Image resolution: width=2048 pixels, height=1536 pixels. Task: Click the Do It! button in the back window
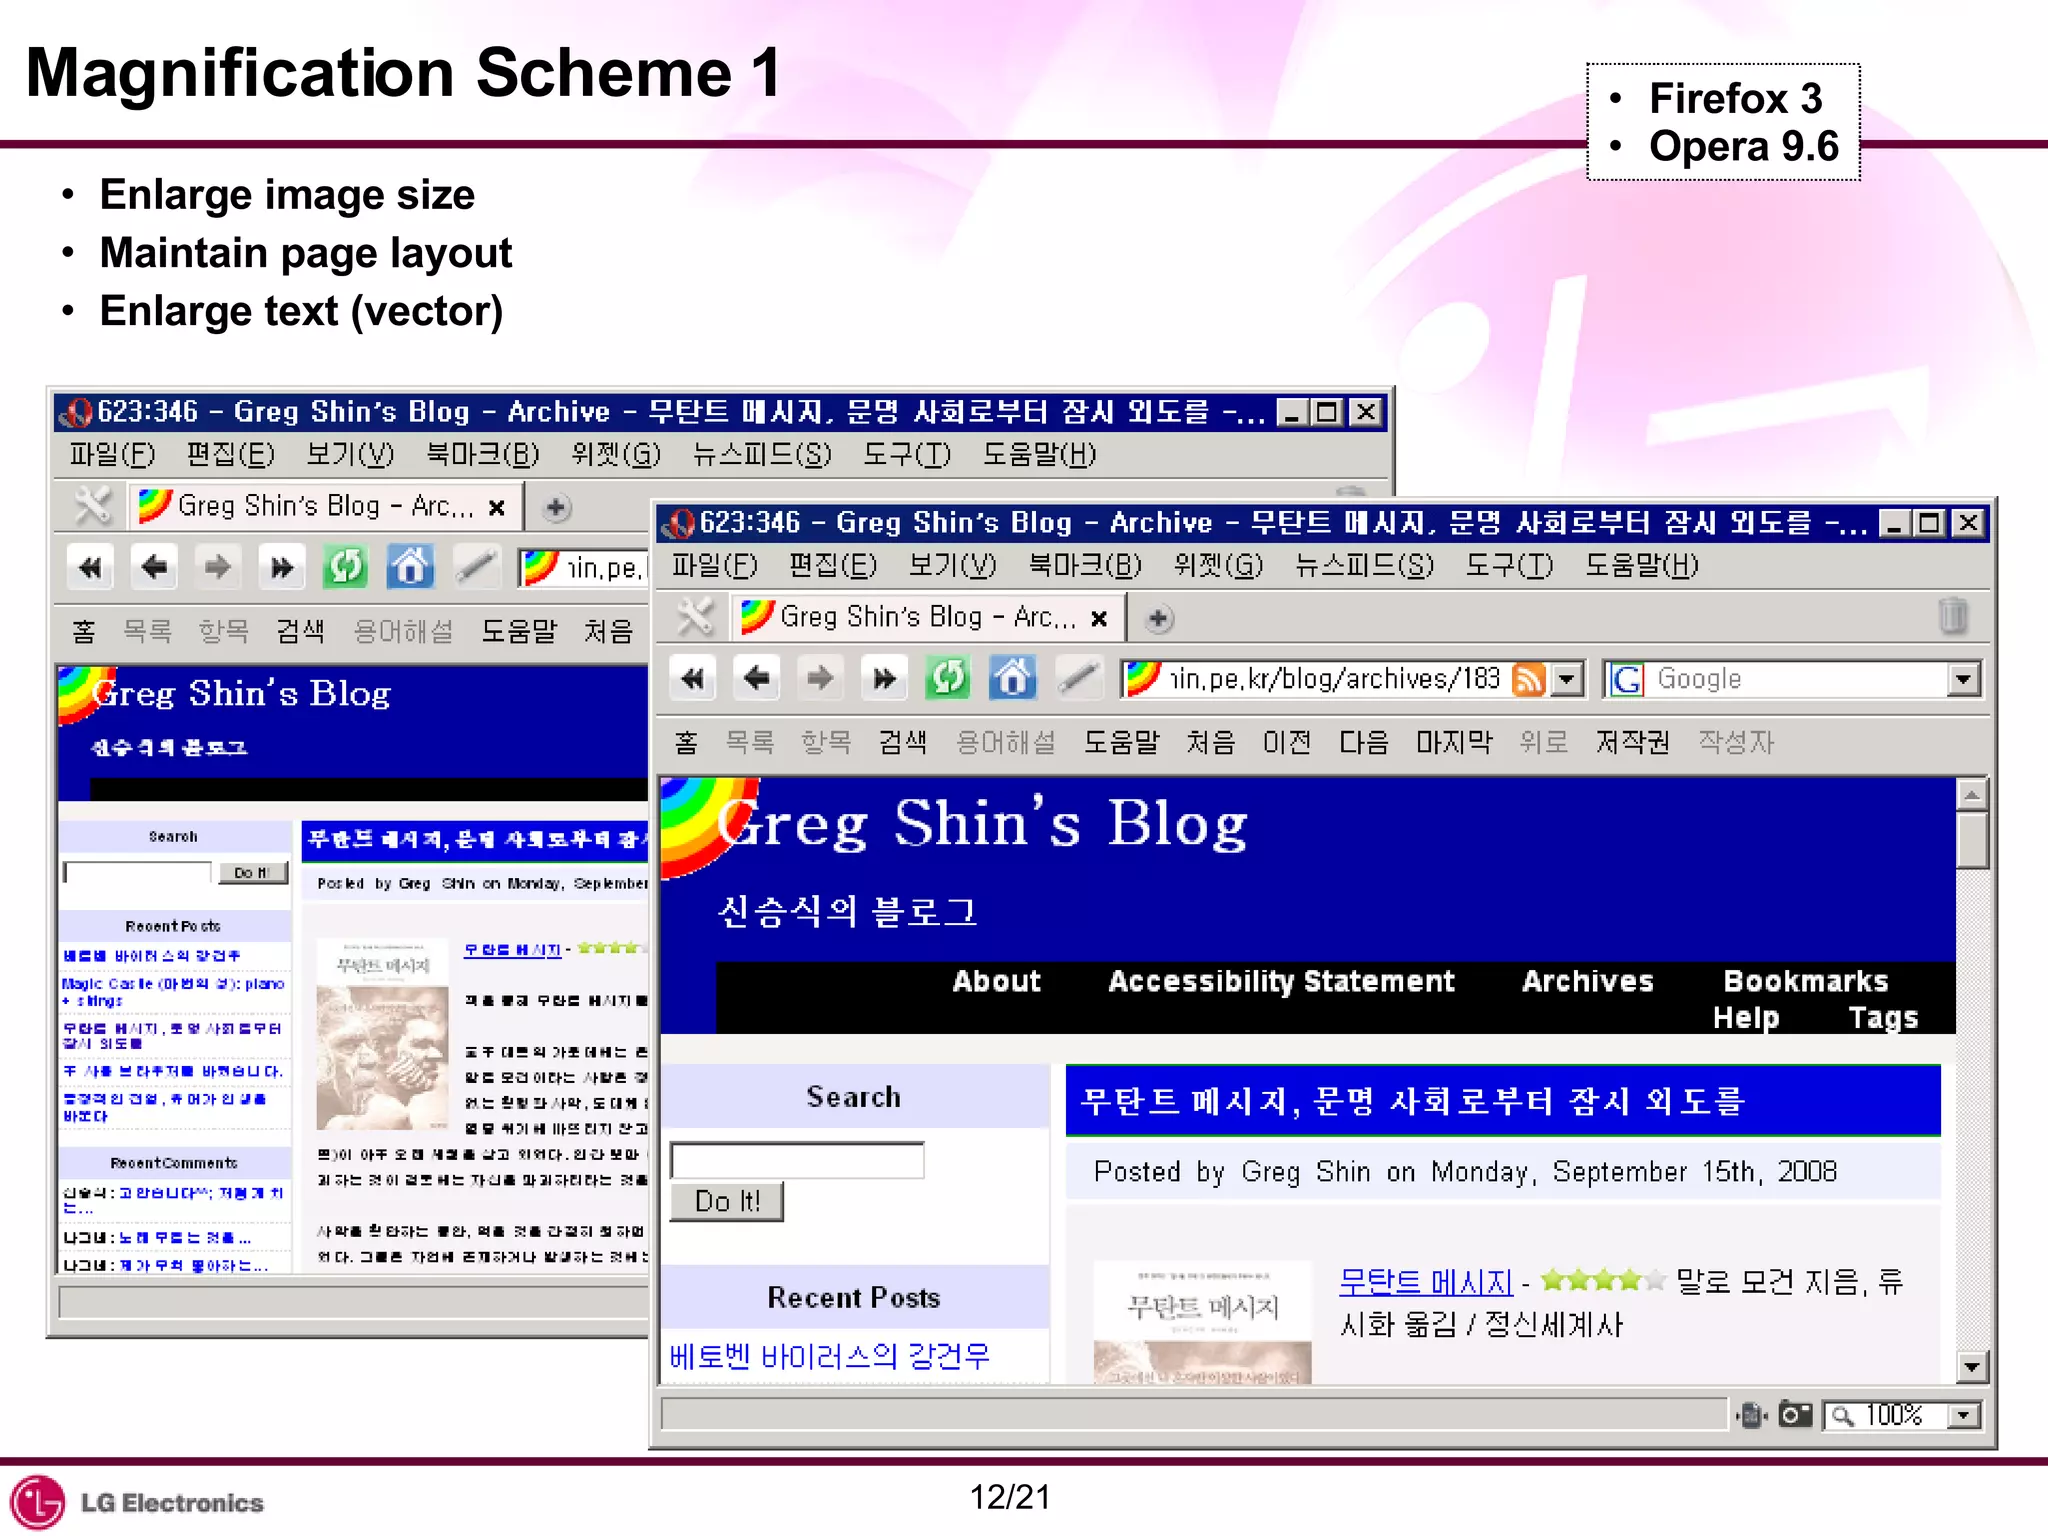253,873
